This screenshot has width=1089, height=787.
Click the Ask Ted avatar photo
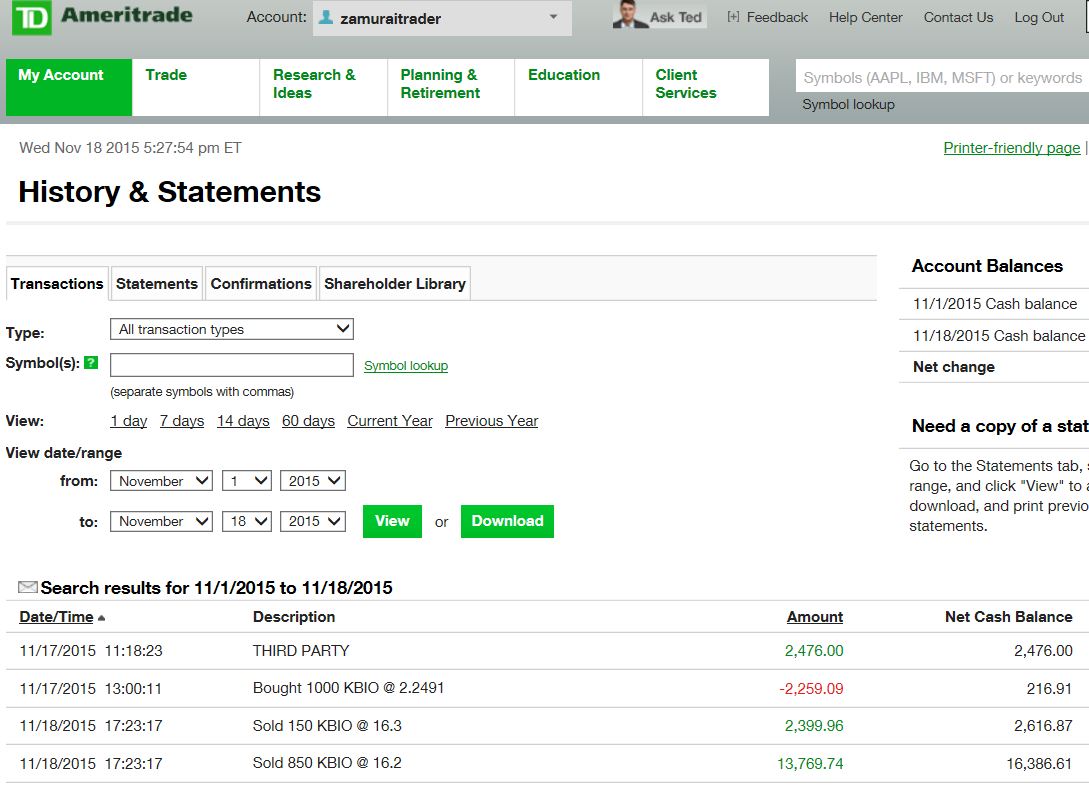coord(629,16)
